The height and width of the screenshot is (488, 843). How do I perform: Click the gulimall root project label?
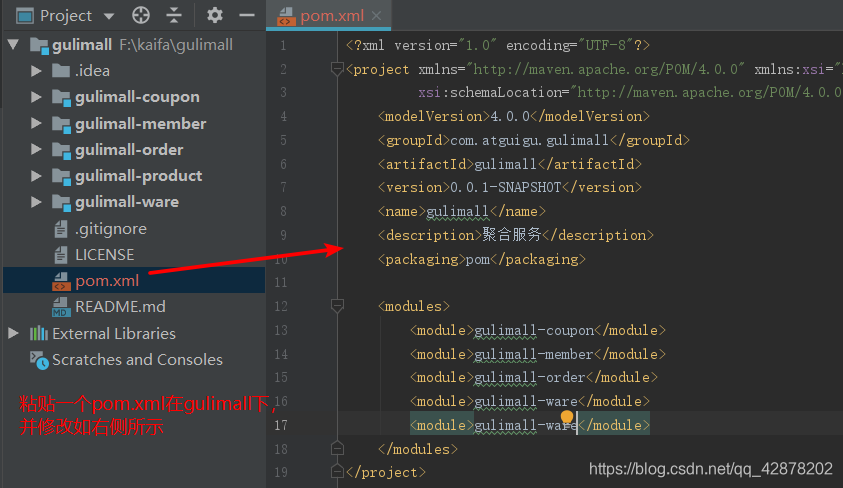point(82,45)
